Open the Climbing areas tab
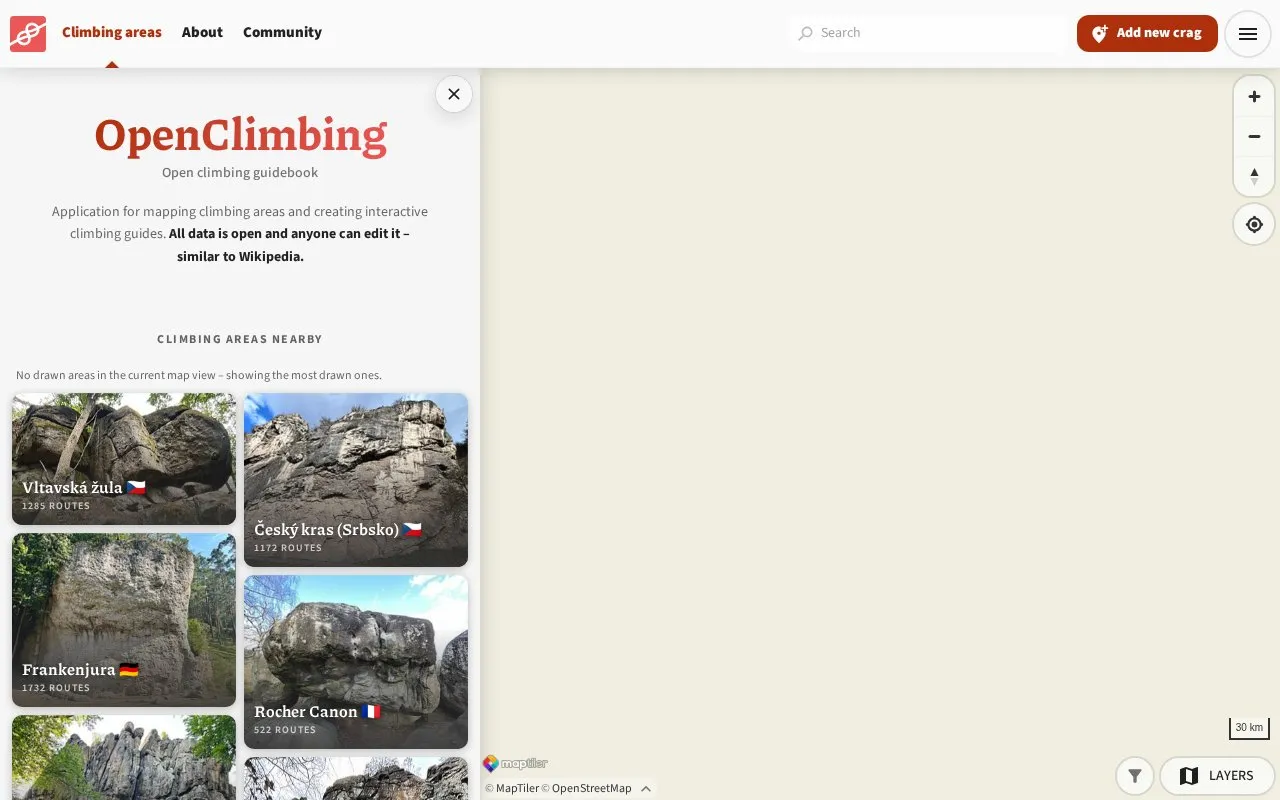 point(112,32)
